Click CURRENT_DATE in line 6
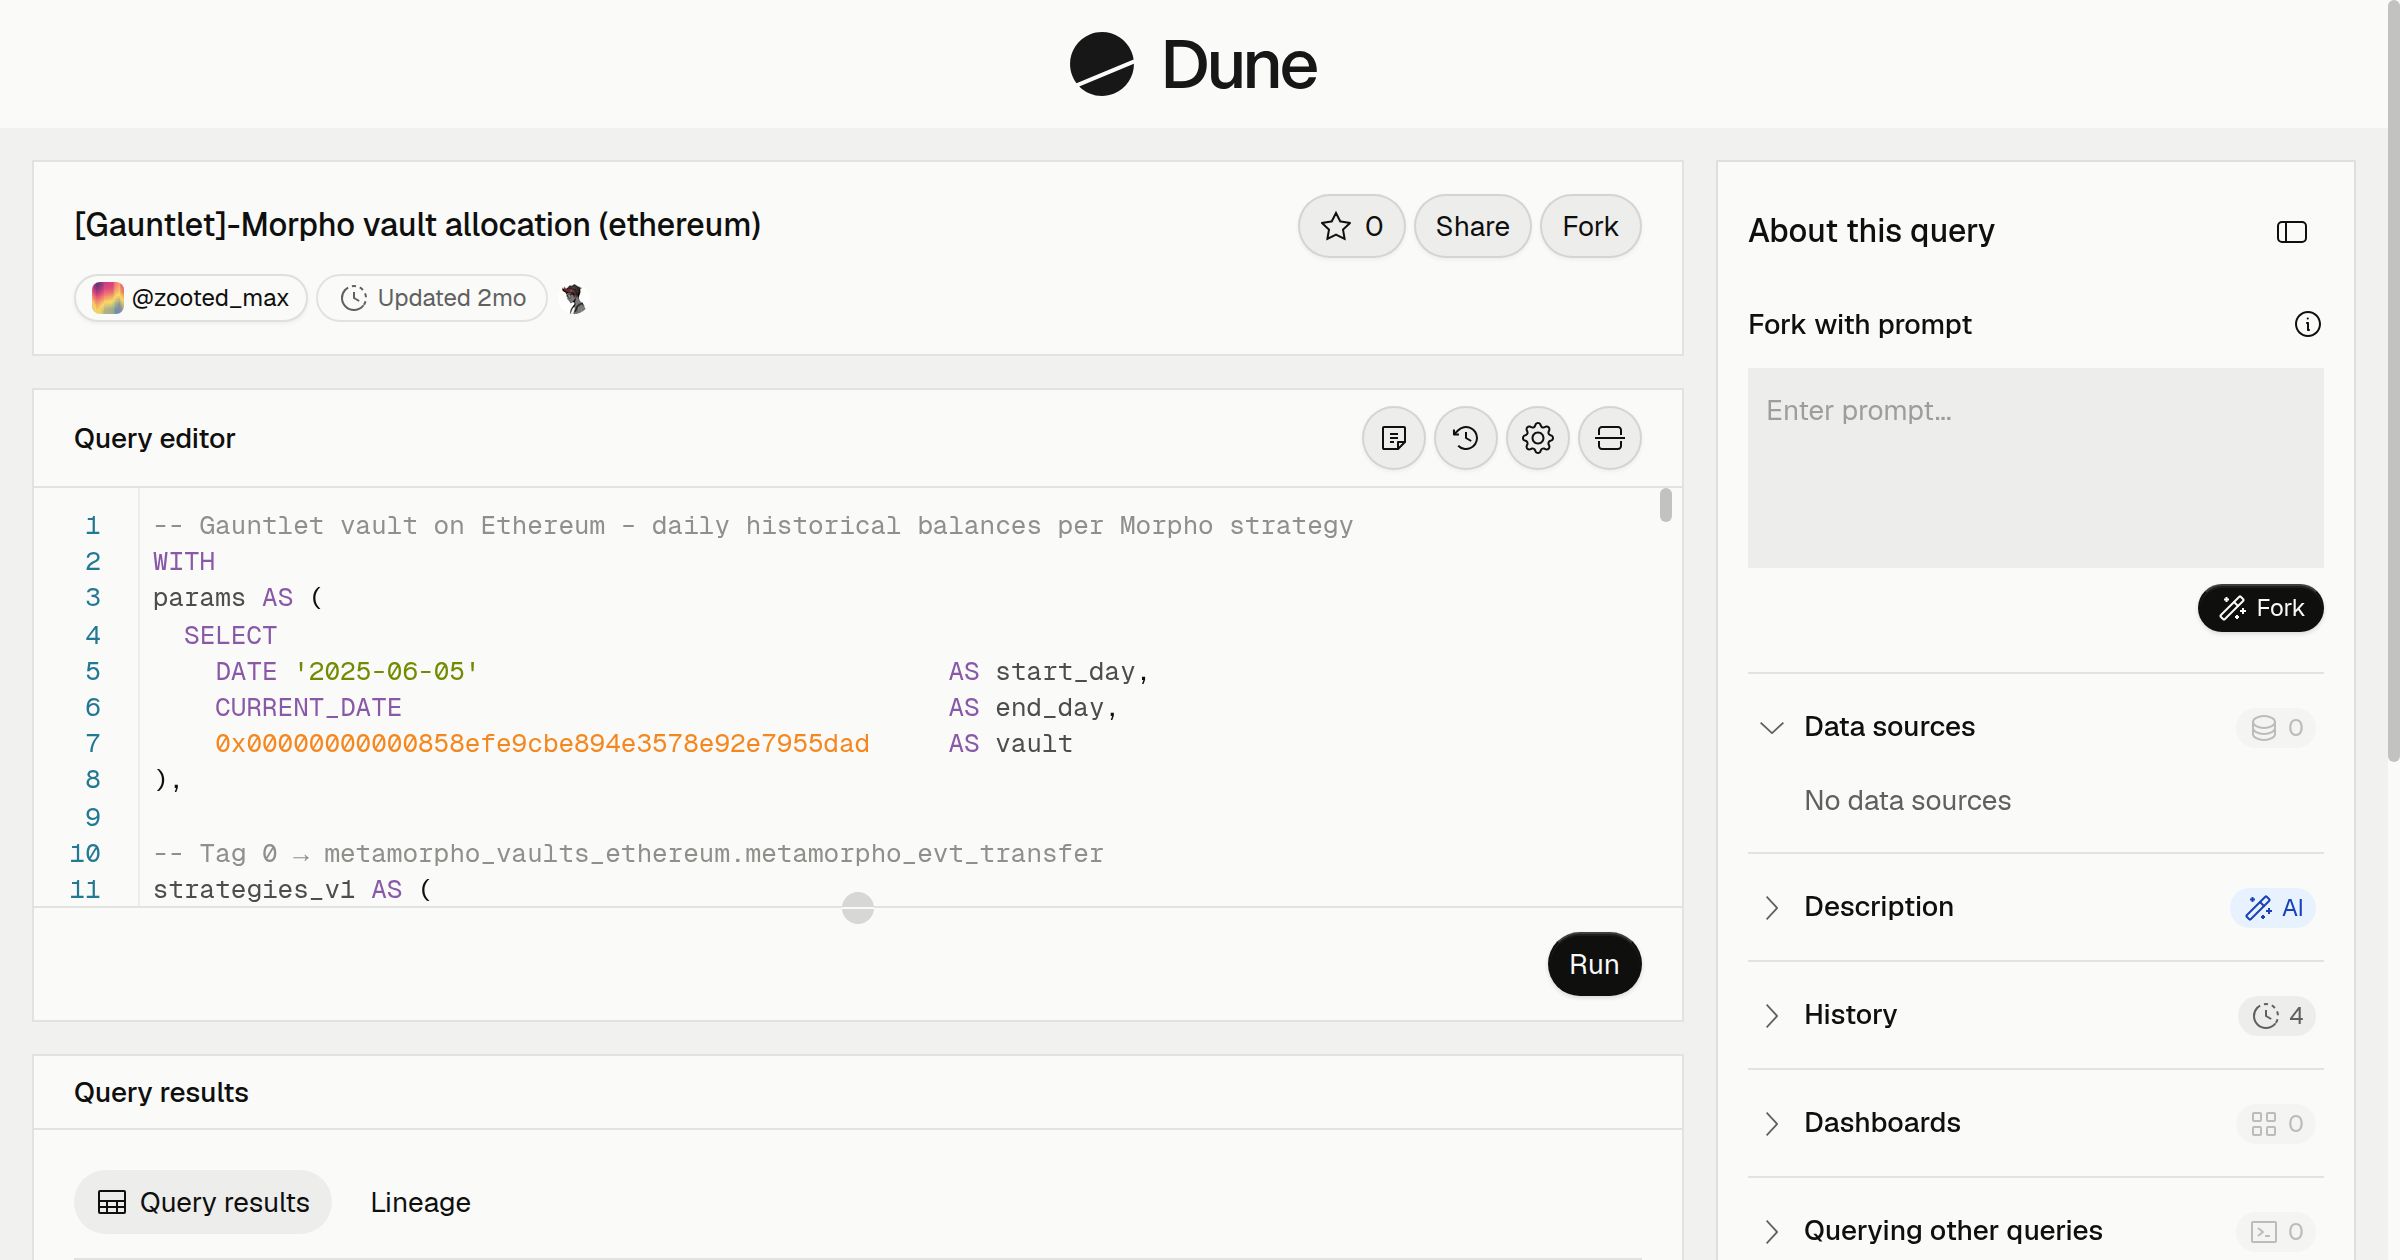The height and width of the screenshot is (1260, 2400). (308, 708)
